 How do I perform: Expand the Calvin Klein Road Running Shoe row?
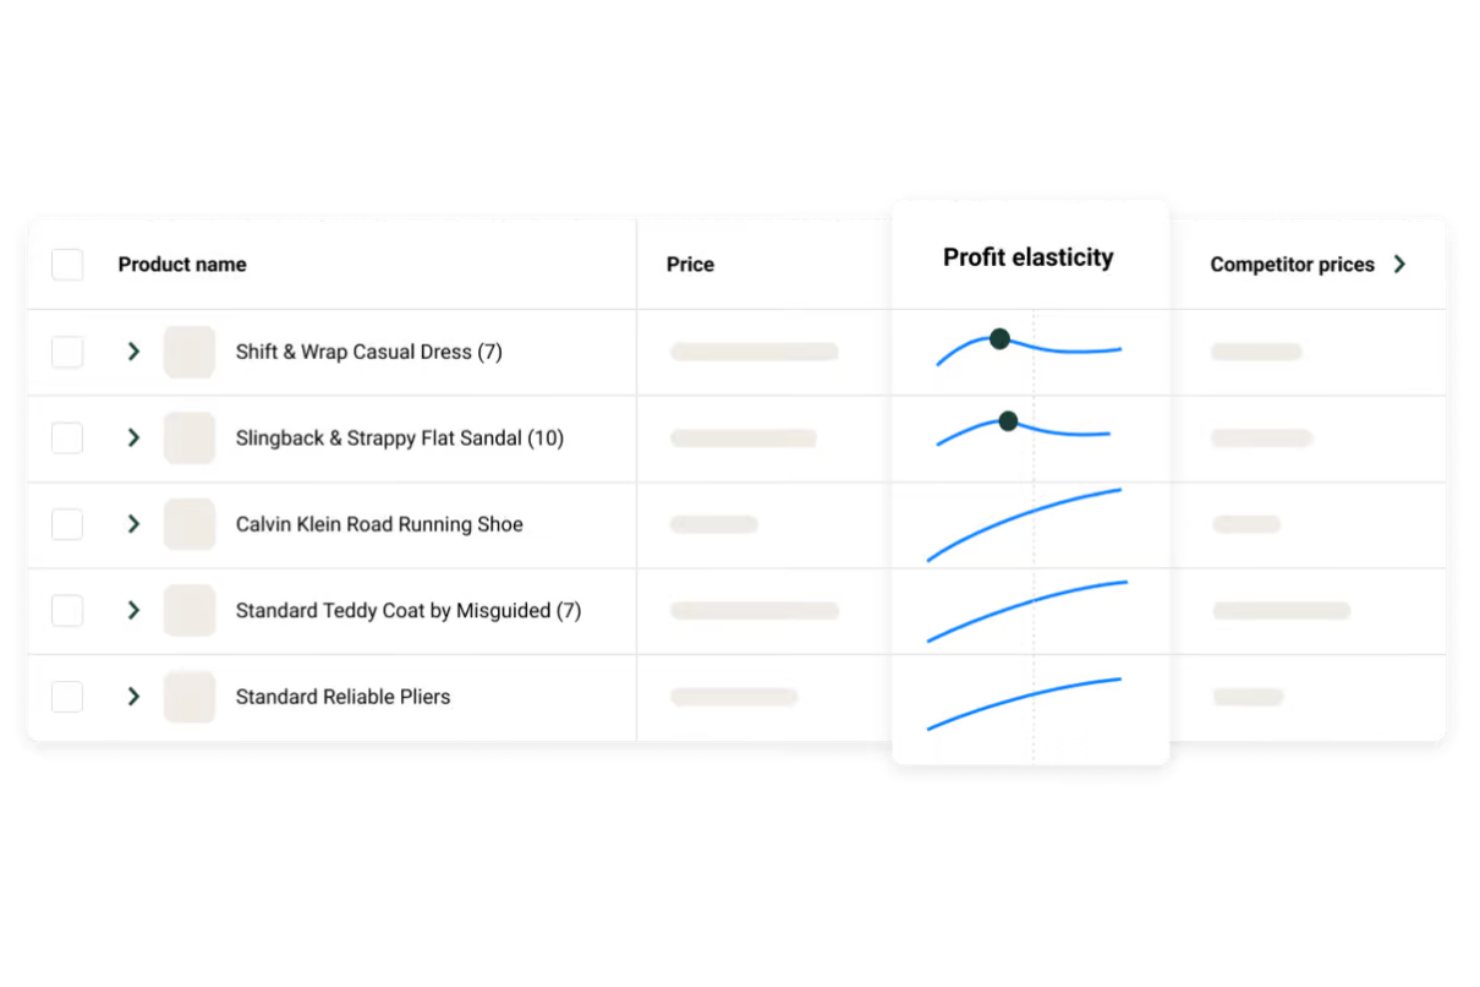[133, 524]
